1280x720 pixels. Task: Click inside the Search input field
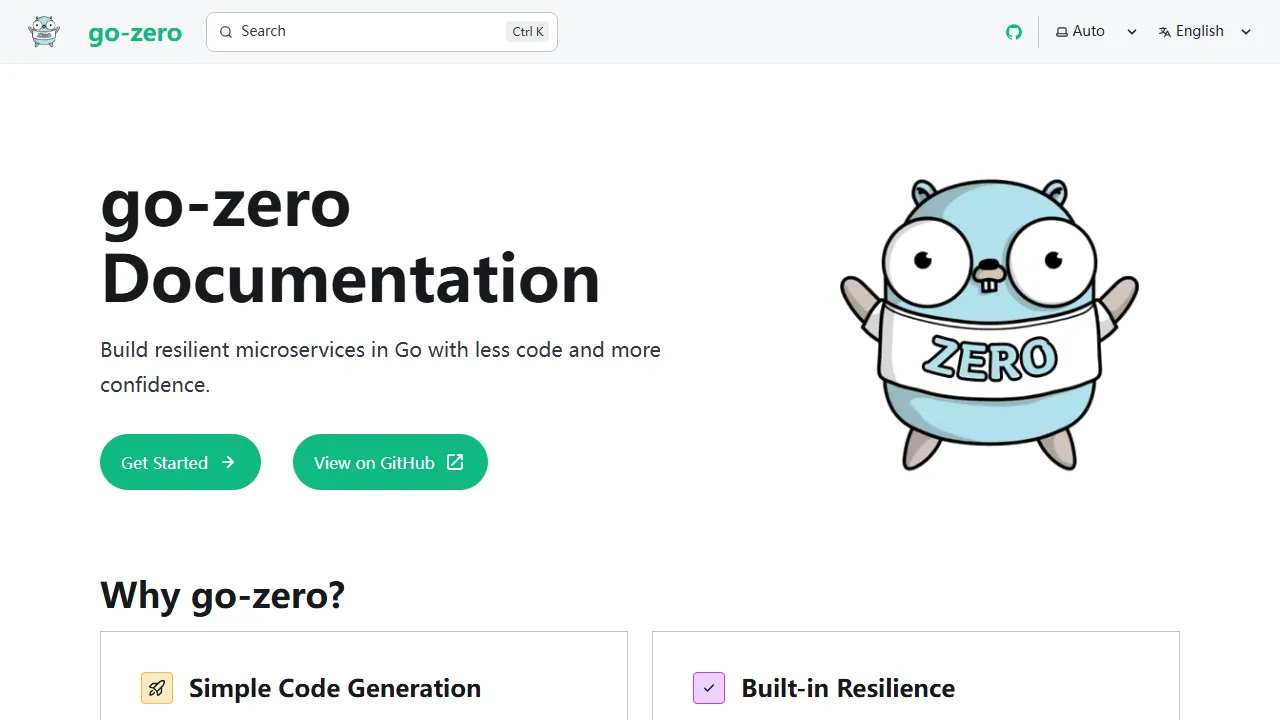click(360, 31)
